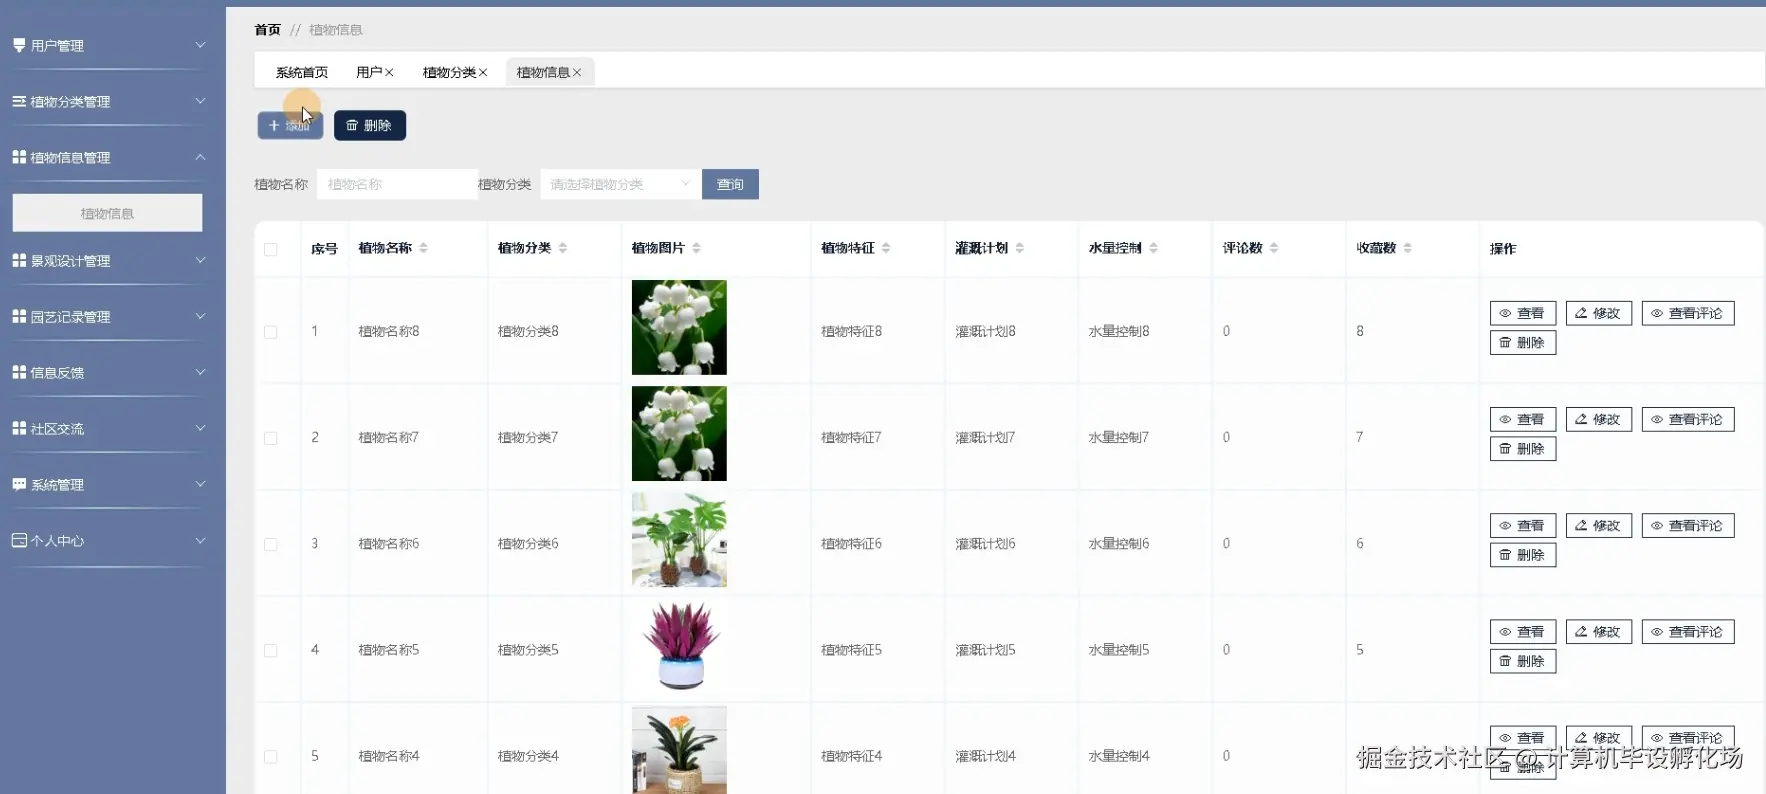Click 删除 in the 植物名称5 row
The height and width of the screenshot is (794, 1766).
(1522, 661)
